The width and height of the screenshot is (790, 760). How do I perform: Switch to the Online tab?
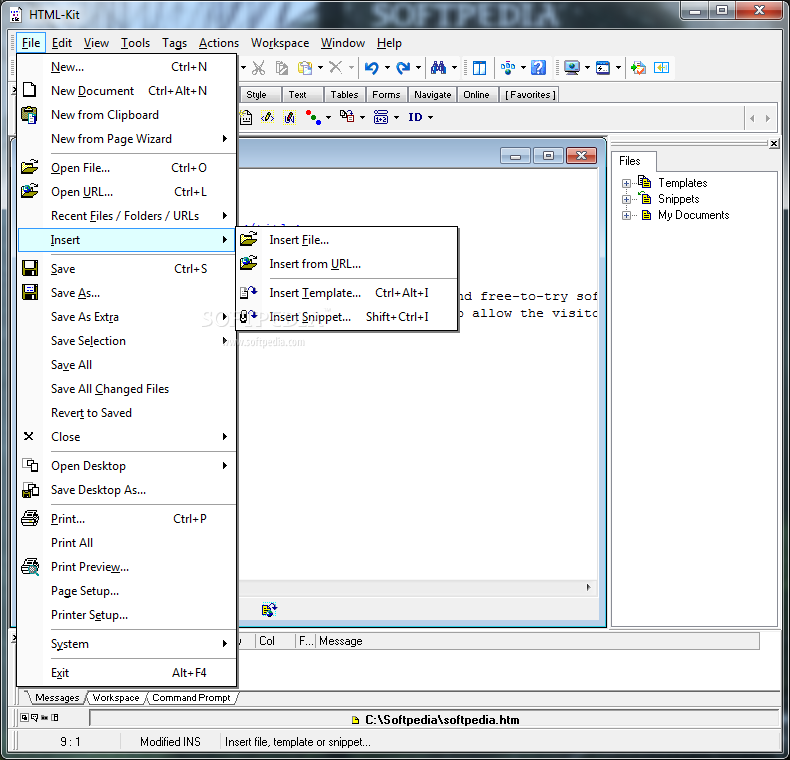pos(476,95)
